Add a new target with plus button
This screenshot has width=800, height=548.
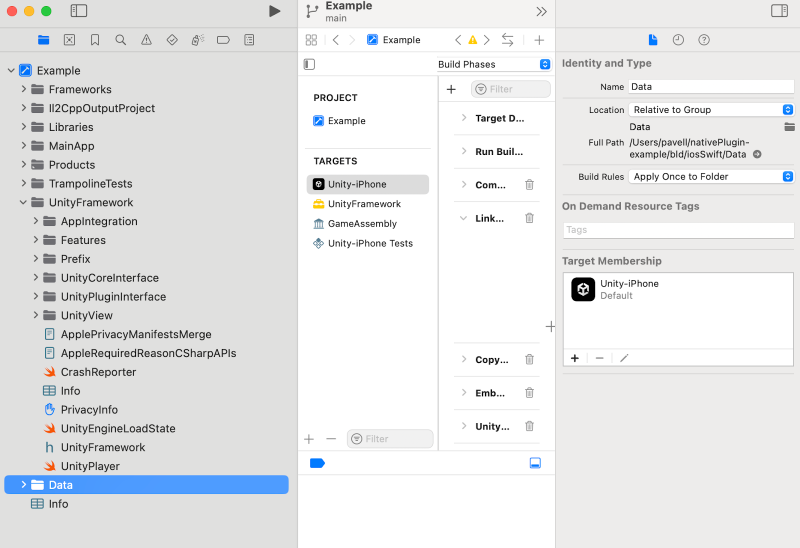pos(309,439)
